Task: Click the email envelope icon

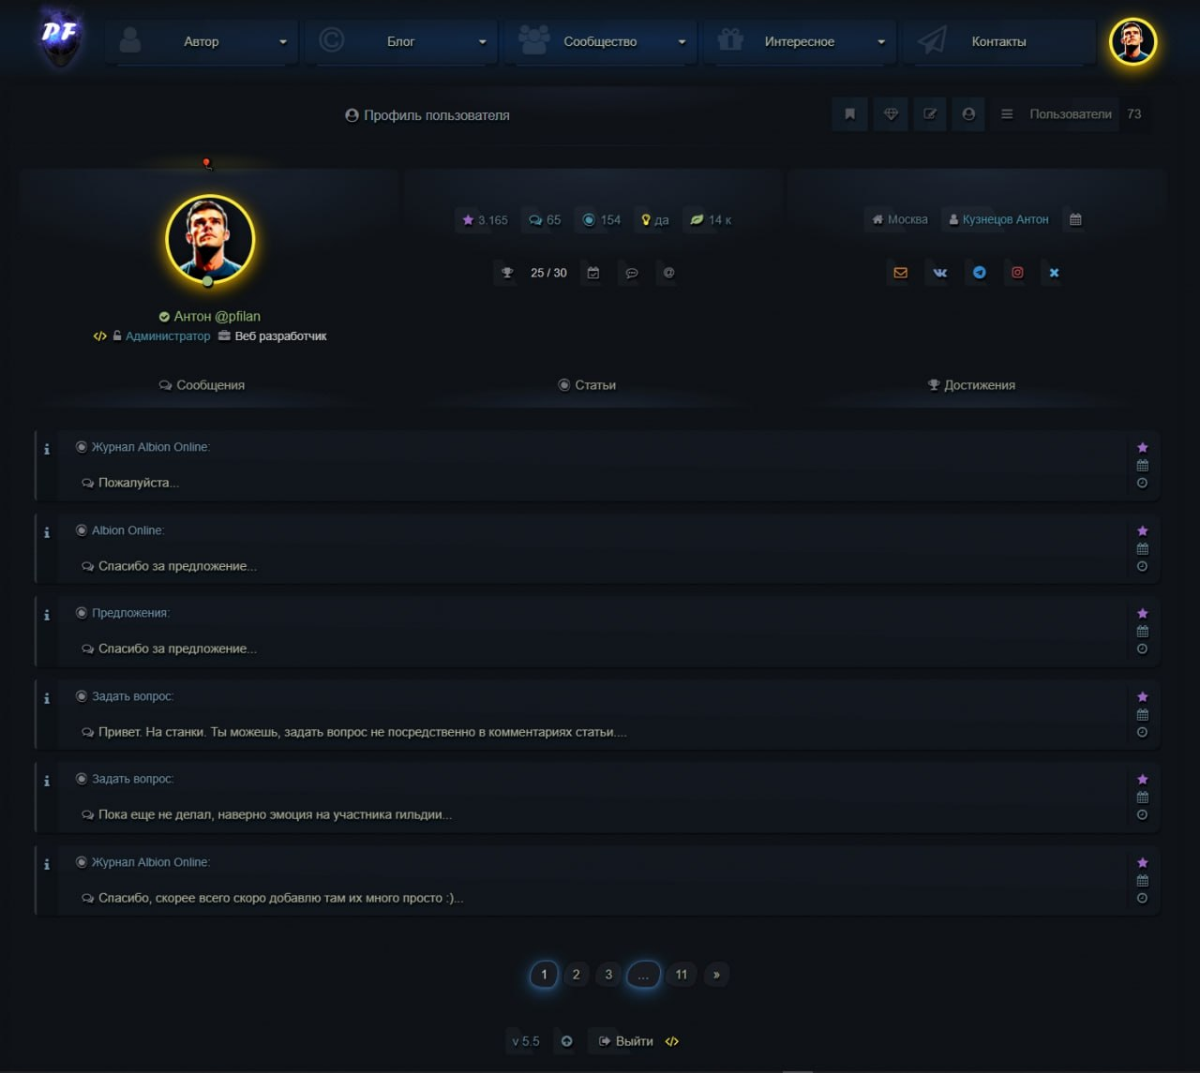Action: pos(901,273)
